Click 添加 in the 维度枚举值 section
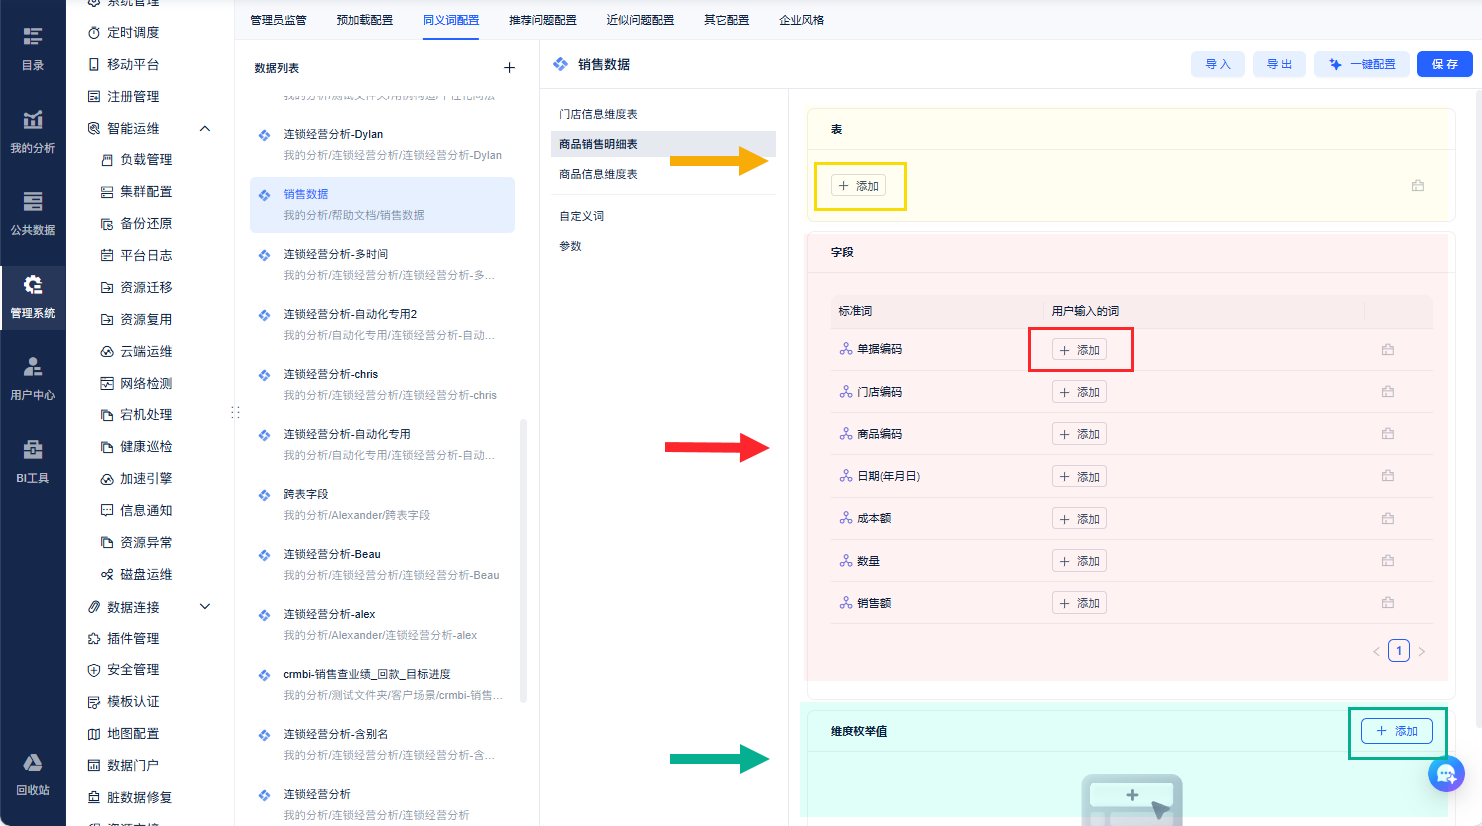The width and height of the screenshot is (1482, 826). click(1397, 731)
